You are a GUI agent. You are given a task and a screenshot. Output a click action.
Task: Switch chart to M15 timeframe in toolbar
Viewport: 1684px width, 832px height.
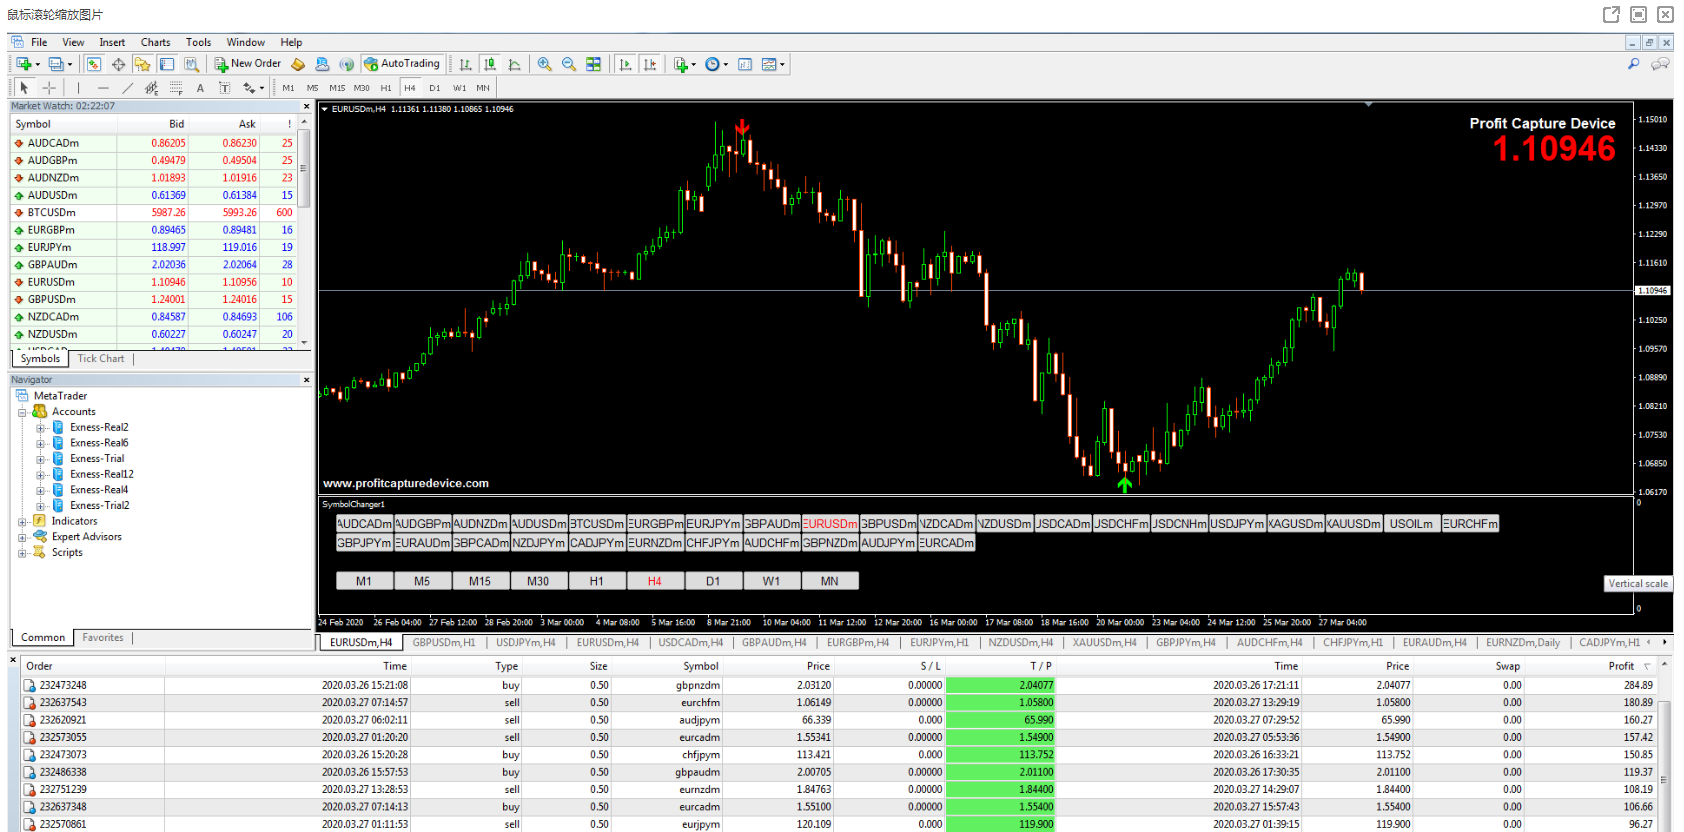tap(337, 88)
